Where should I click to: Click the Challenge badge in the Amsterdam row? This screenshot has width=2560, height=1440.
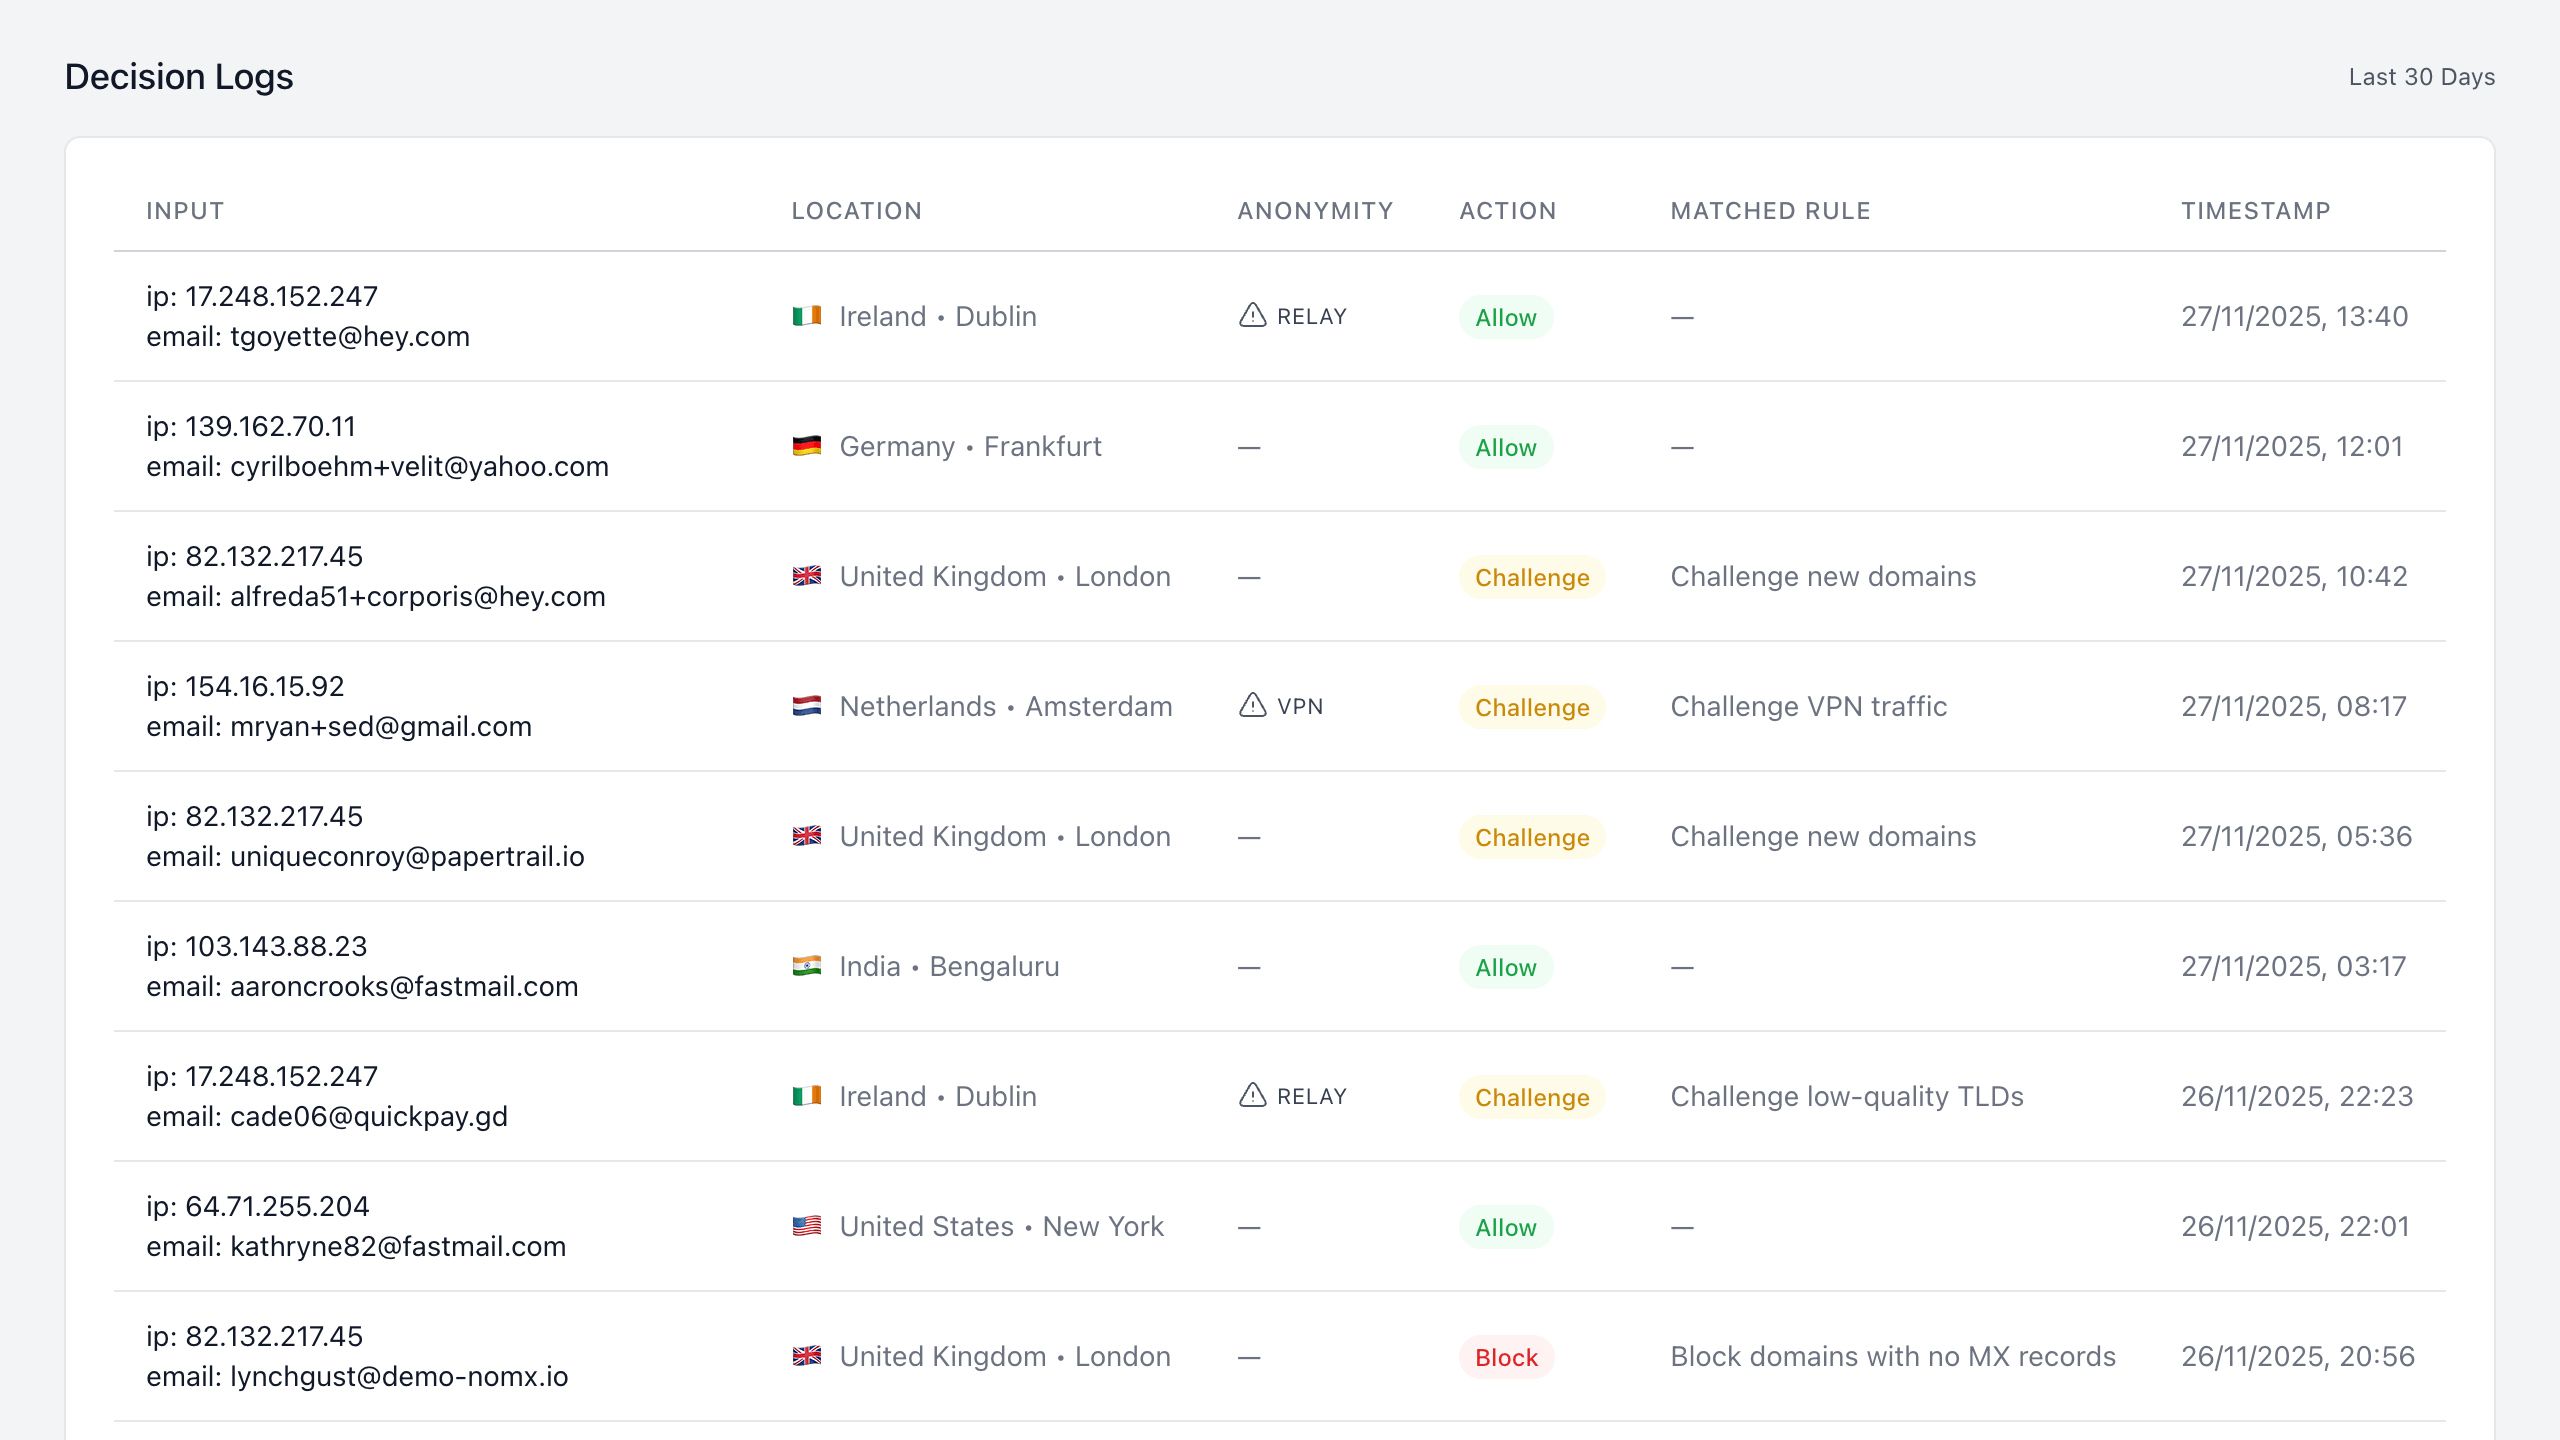coord(1531,707)
